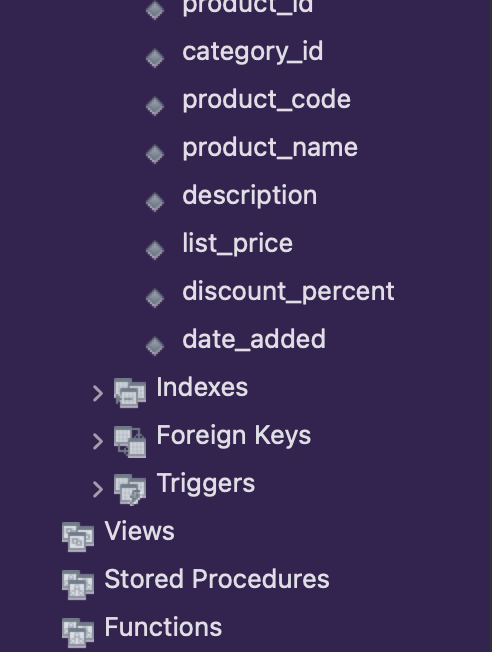This screenshot has width=492, height=652.
Task: Expand the Foreign Keys node chevron
Action: (97, 441)
